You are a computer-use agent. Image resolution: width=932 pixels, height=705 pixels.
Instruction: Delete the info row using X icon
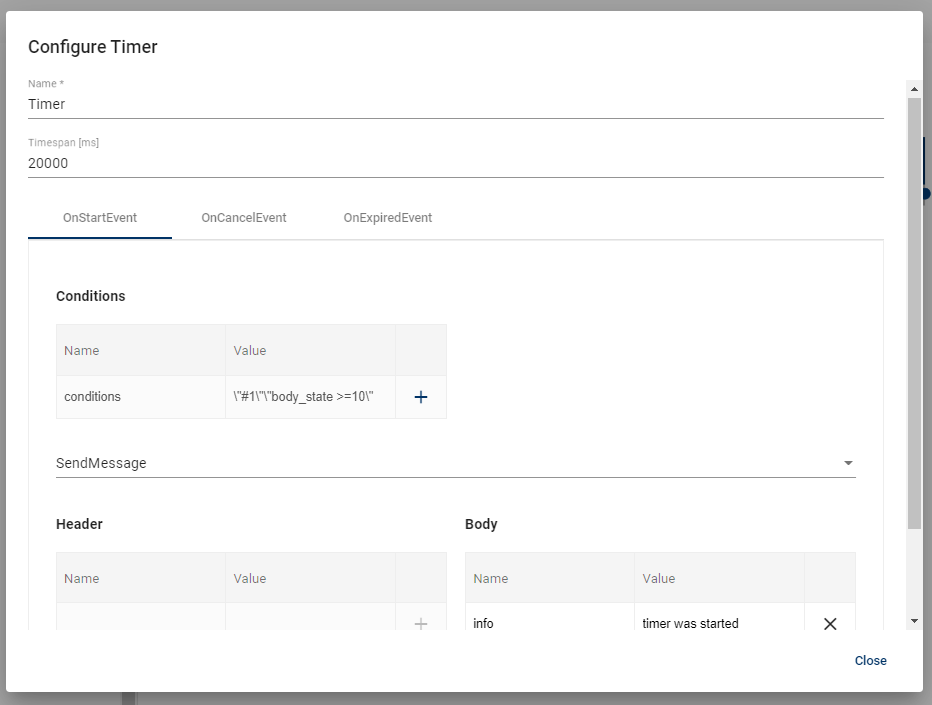click(x=830, y=623)
